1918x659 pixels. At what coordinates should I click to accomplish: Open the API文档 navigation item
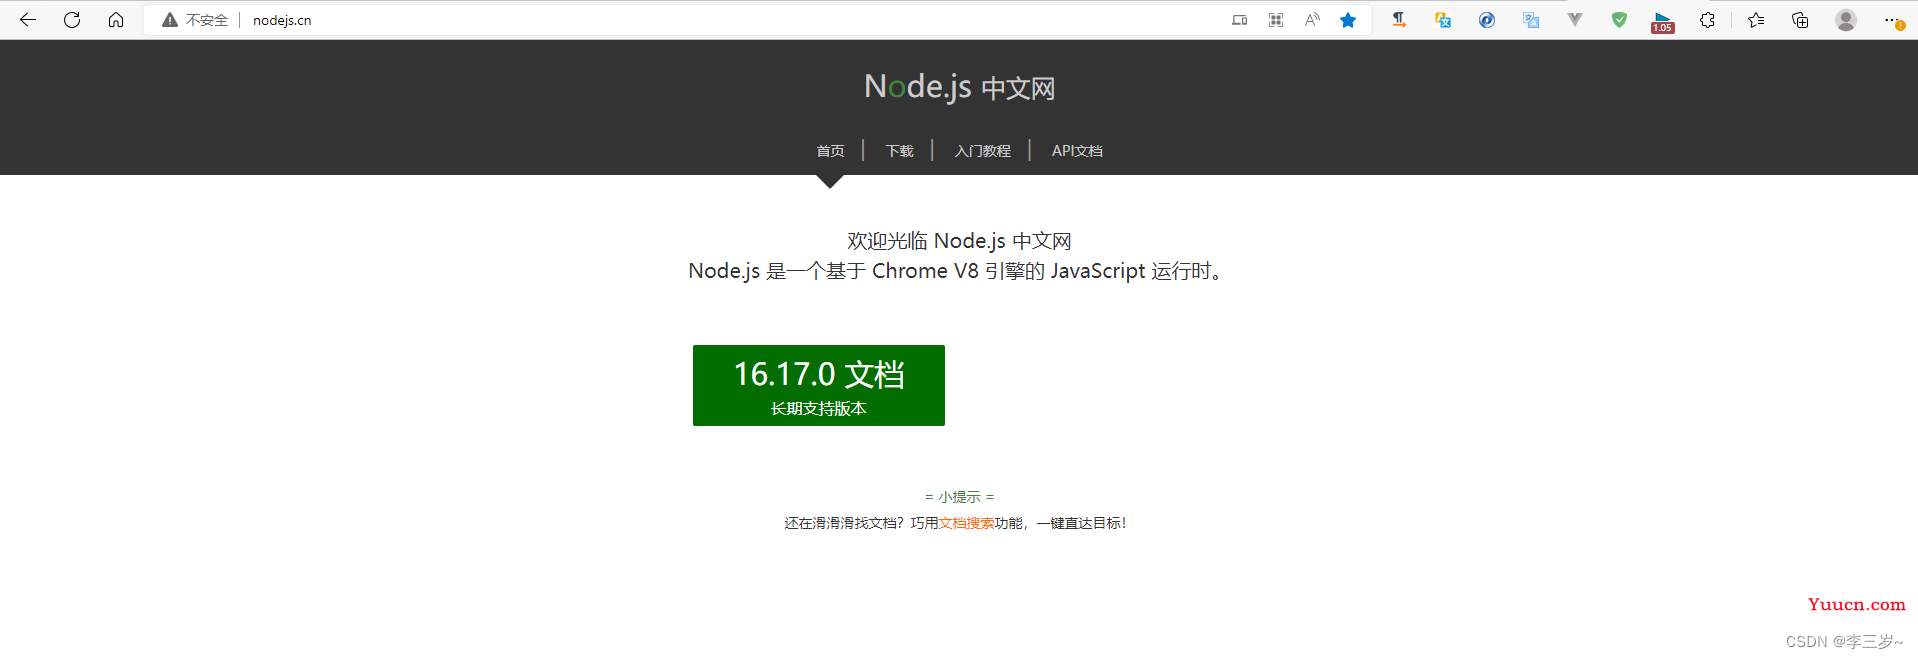(x=1077, y=151)
